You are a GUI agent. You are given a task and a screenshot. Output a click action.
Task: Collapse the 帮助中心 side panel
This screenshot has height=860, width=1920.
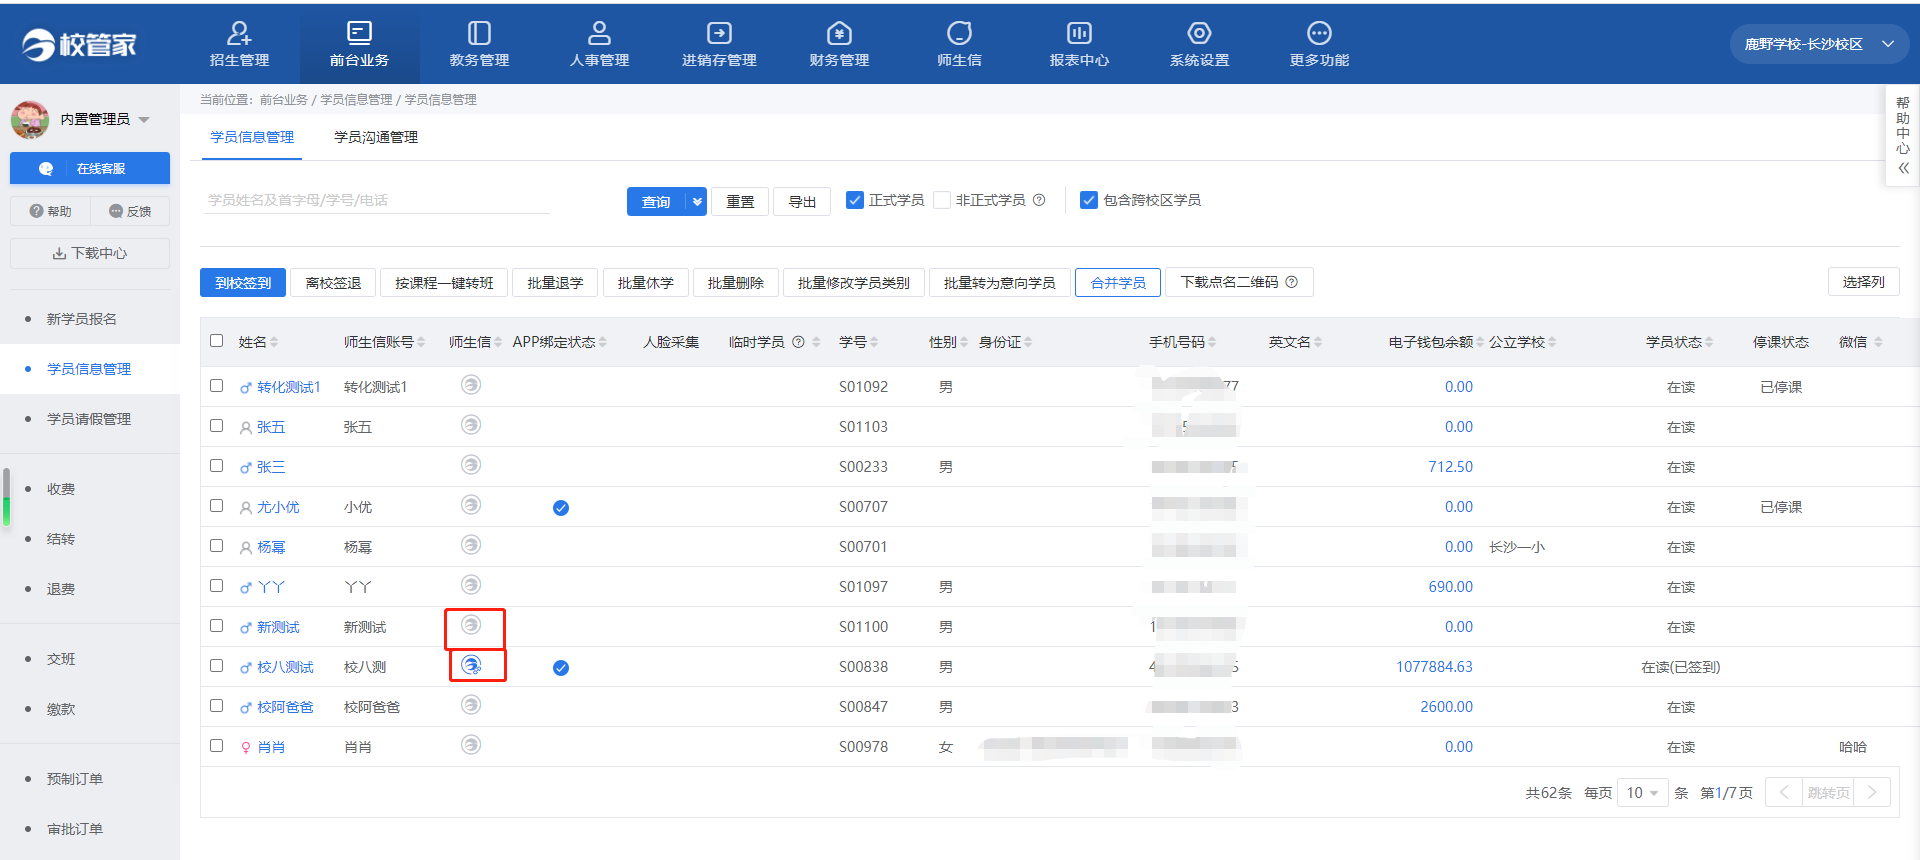pyautogui.click(x=1904, y=168)
